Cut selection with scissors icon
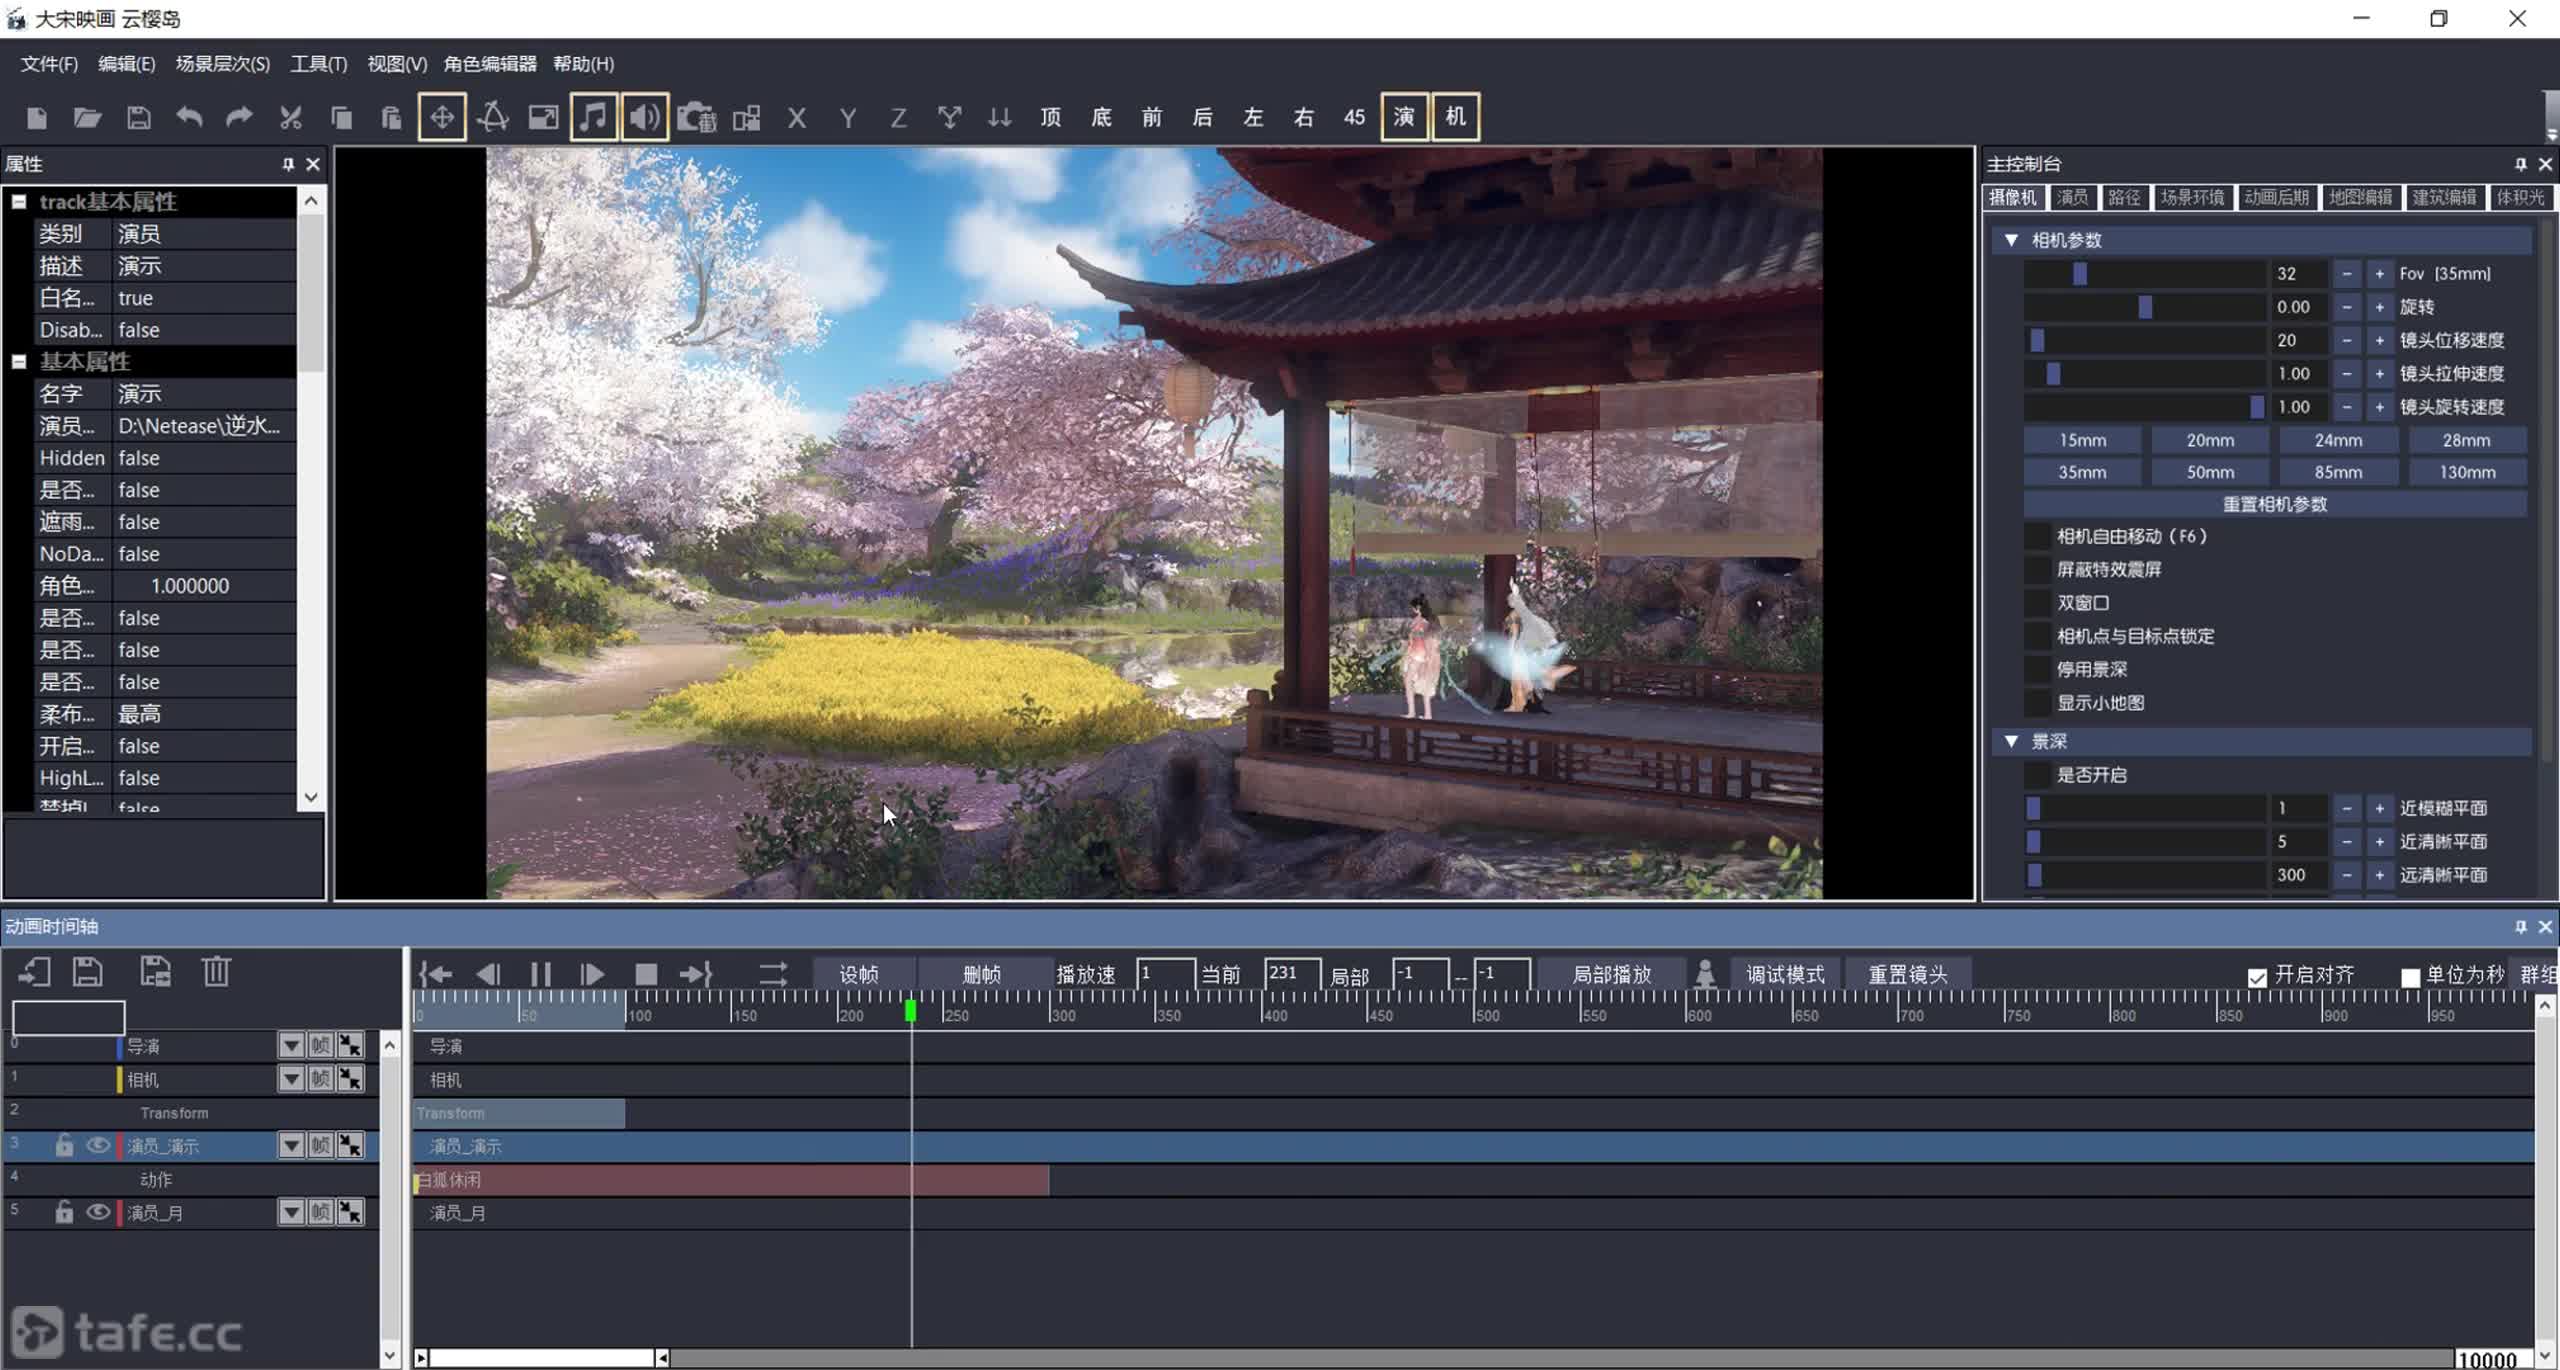 tap(290, 118)
